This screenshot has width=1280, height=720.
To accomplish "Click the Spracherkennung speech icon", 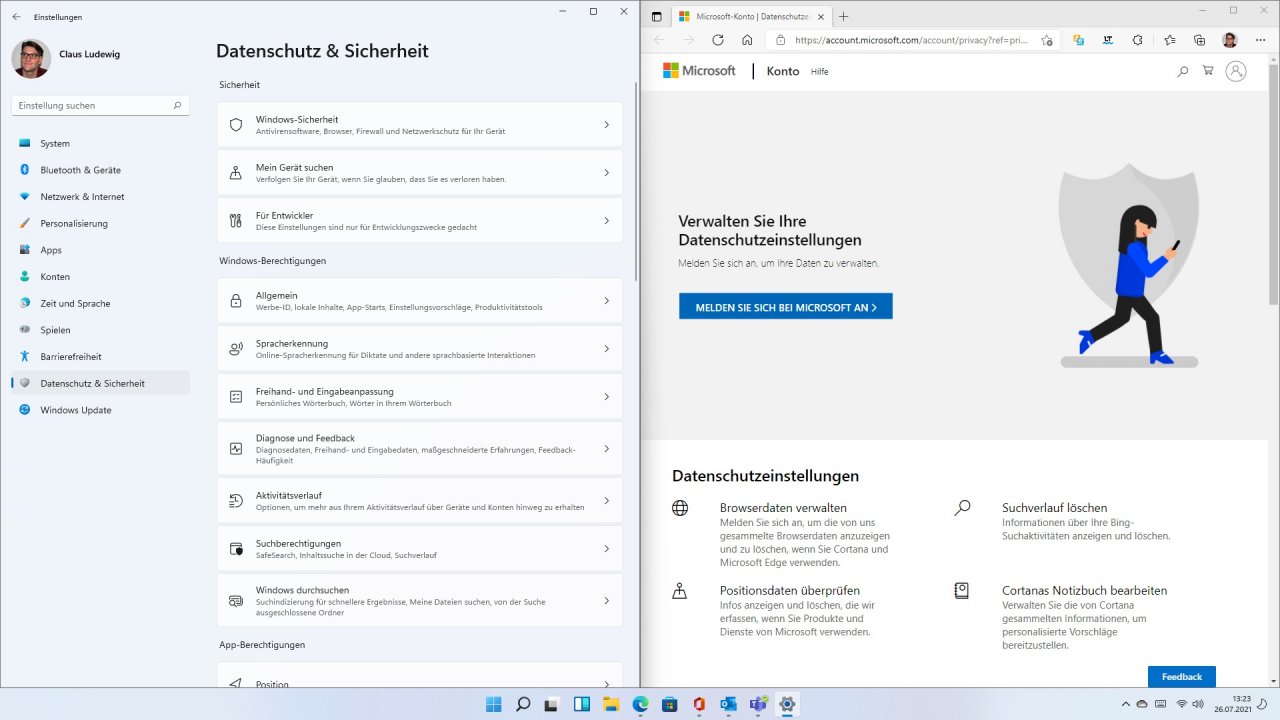I will (236, 349).
